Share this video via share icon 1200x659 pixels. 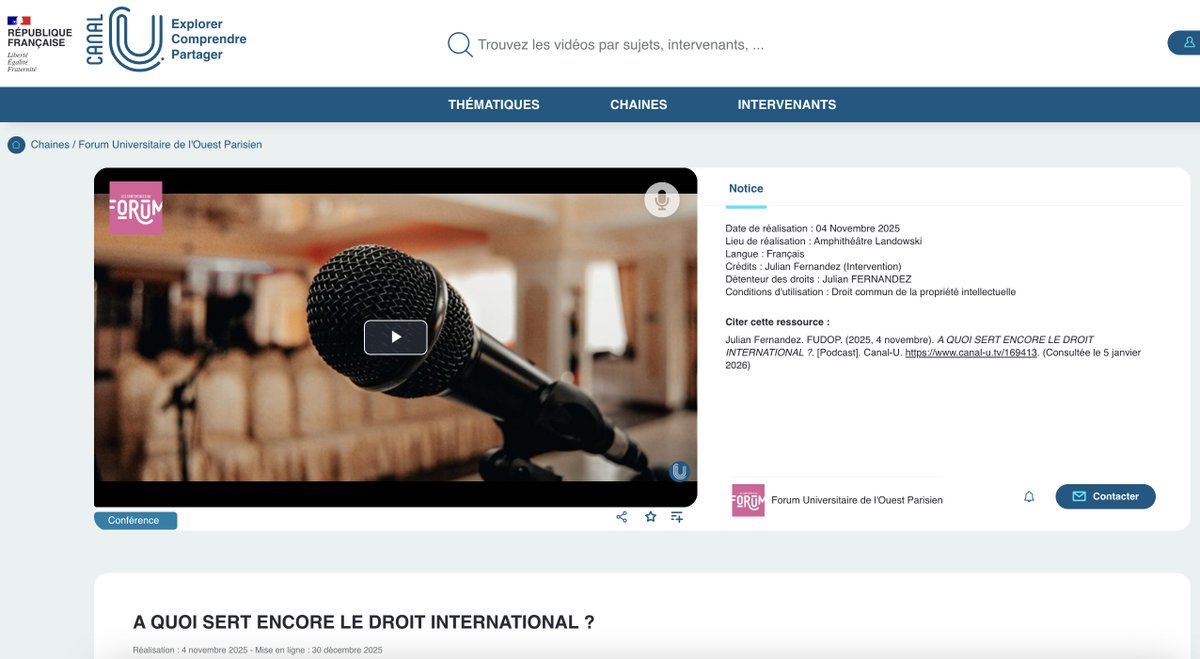622,517
